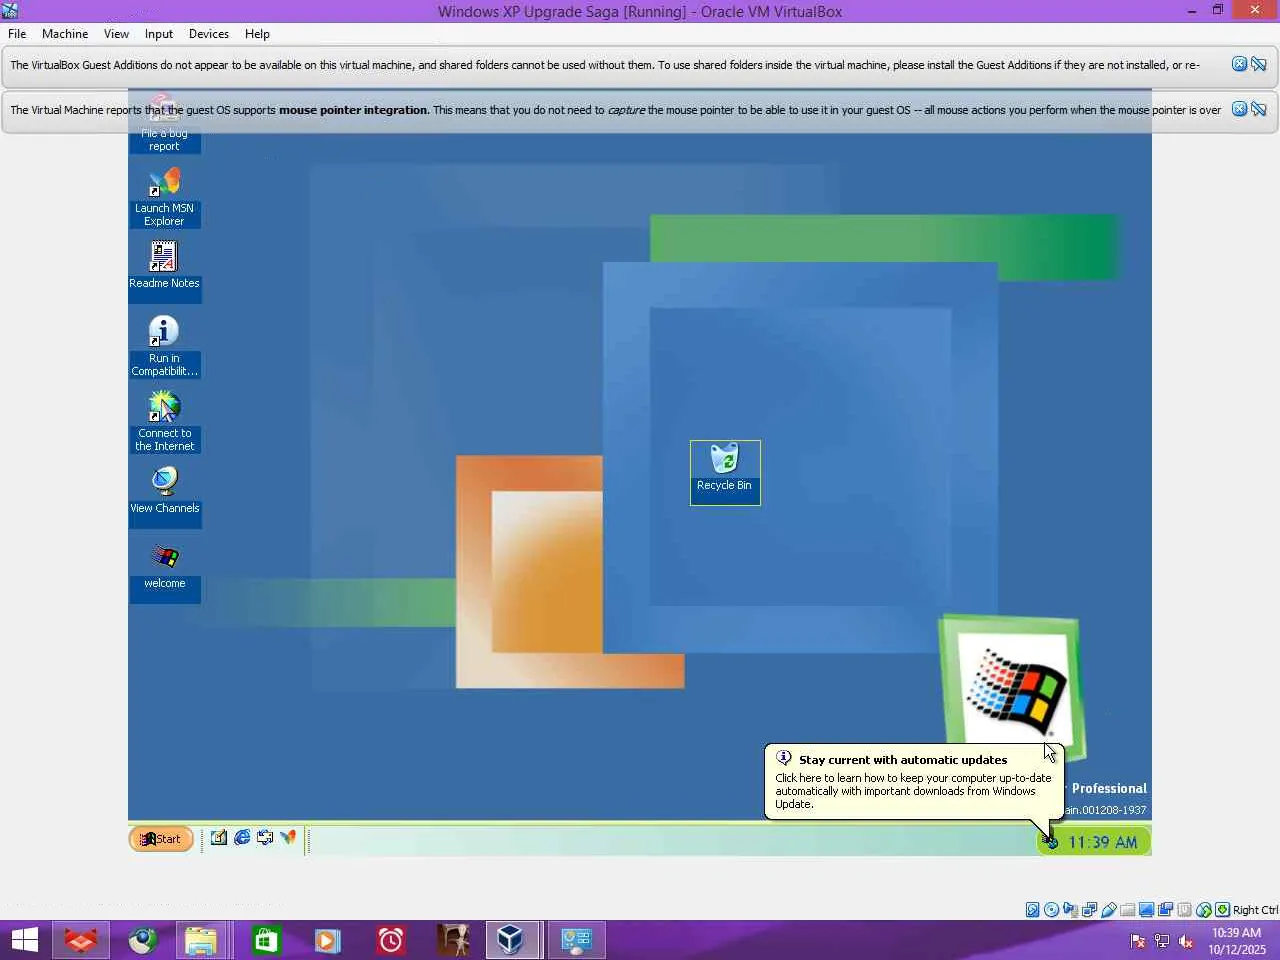Image resolution: width=1280 pixels, height=960 pixels.
Task: Click the Right Ctrl host key label
Action: [x=1256, y=910]
